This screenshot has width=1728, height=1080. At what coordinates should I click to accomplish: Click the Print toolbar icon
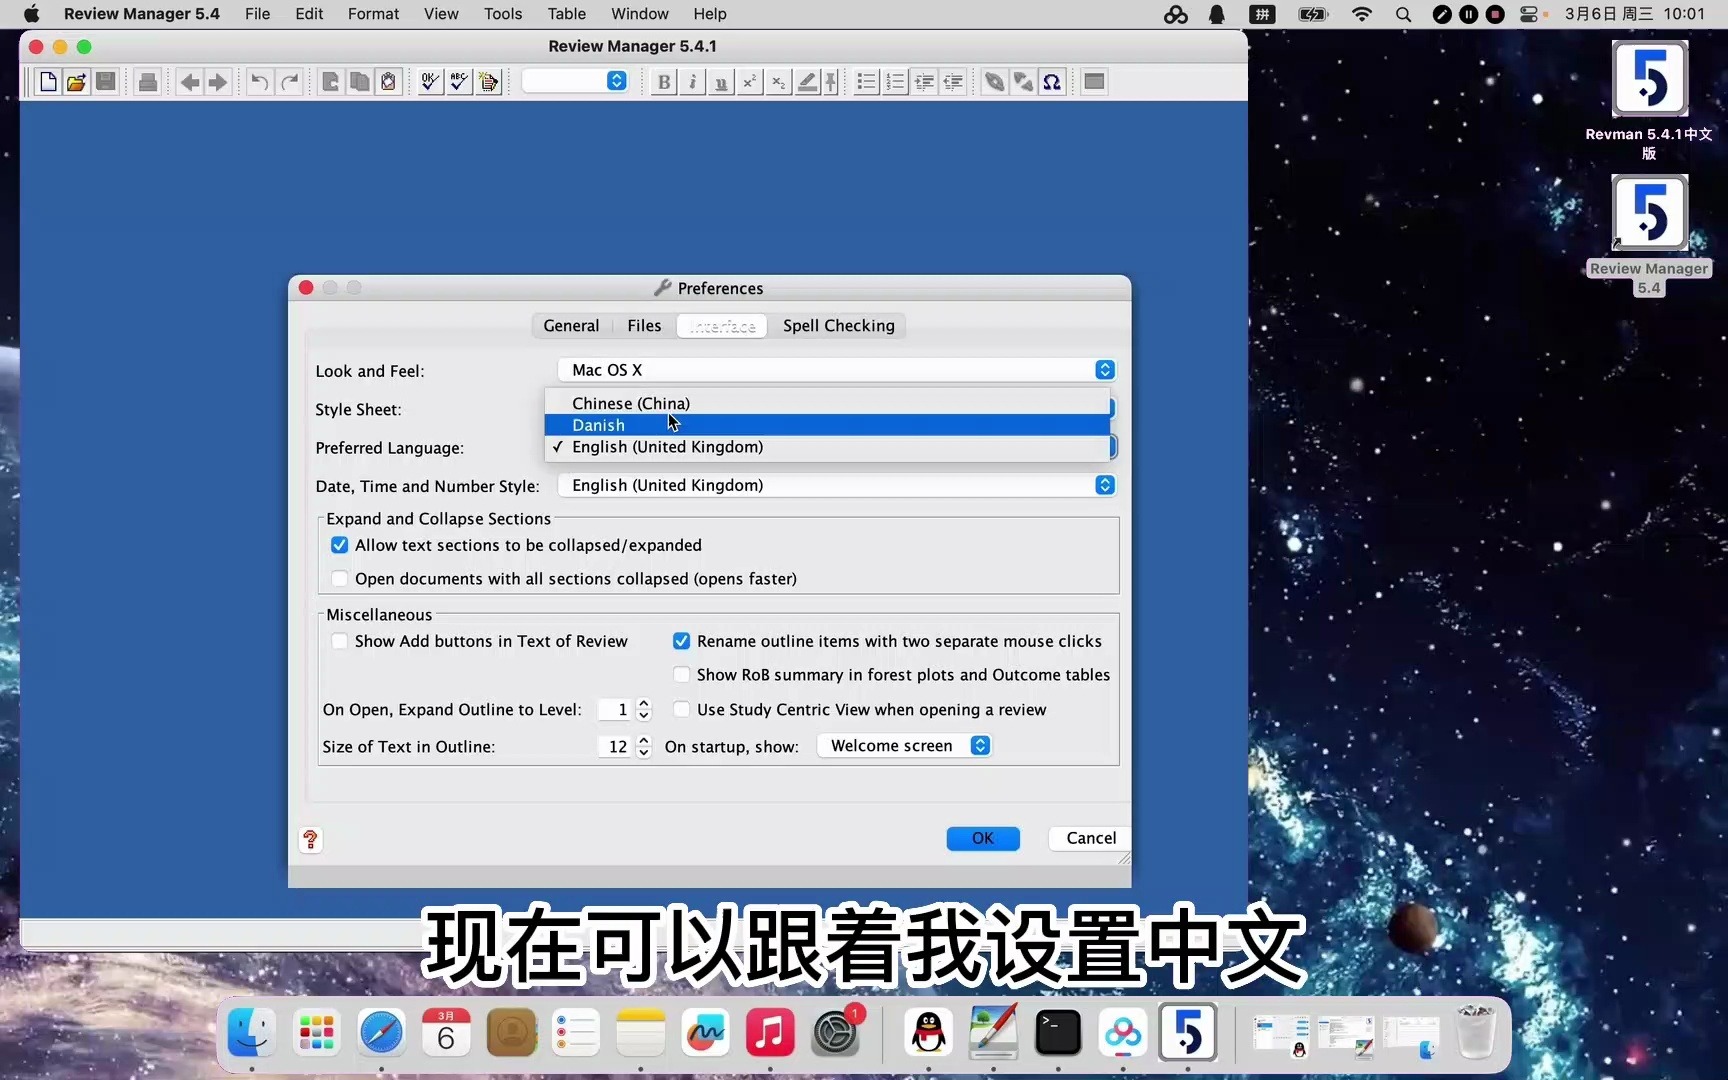click(147, 82)
